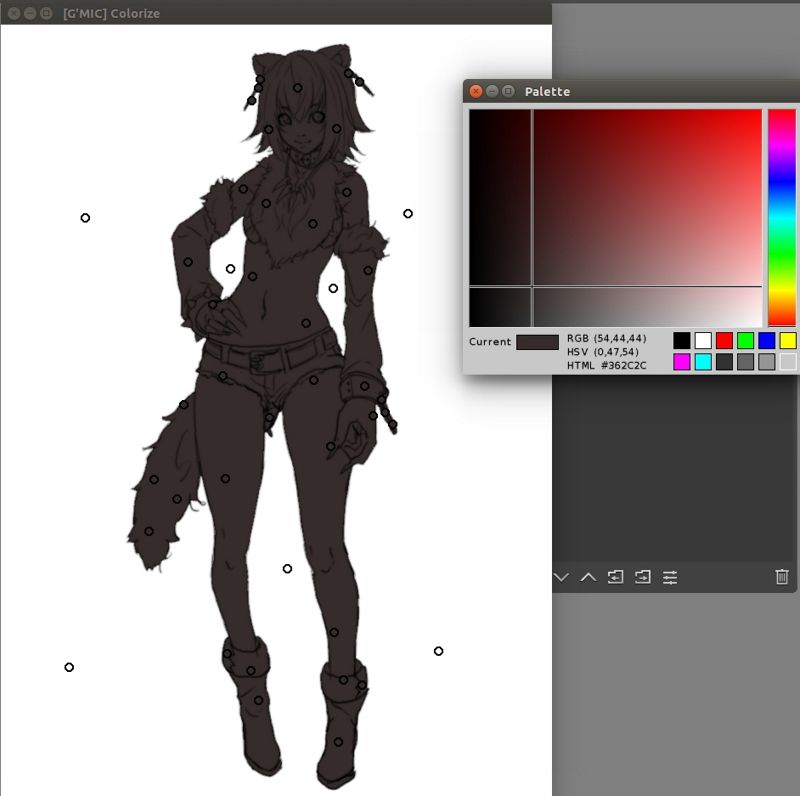The image size is (800, 796).
Task: Select the white preset swatch
Action: (703, 340)
